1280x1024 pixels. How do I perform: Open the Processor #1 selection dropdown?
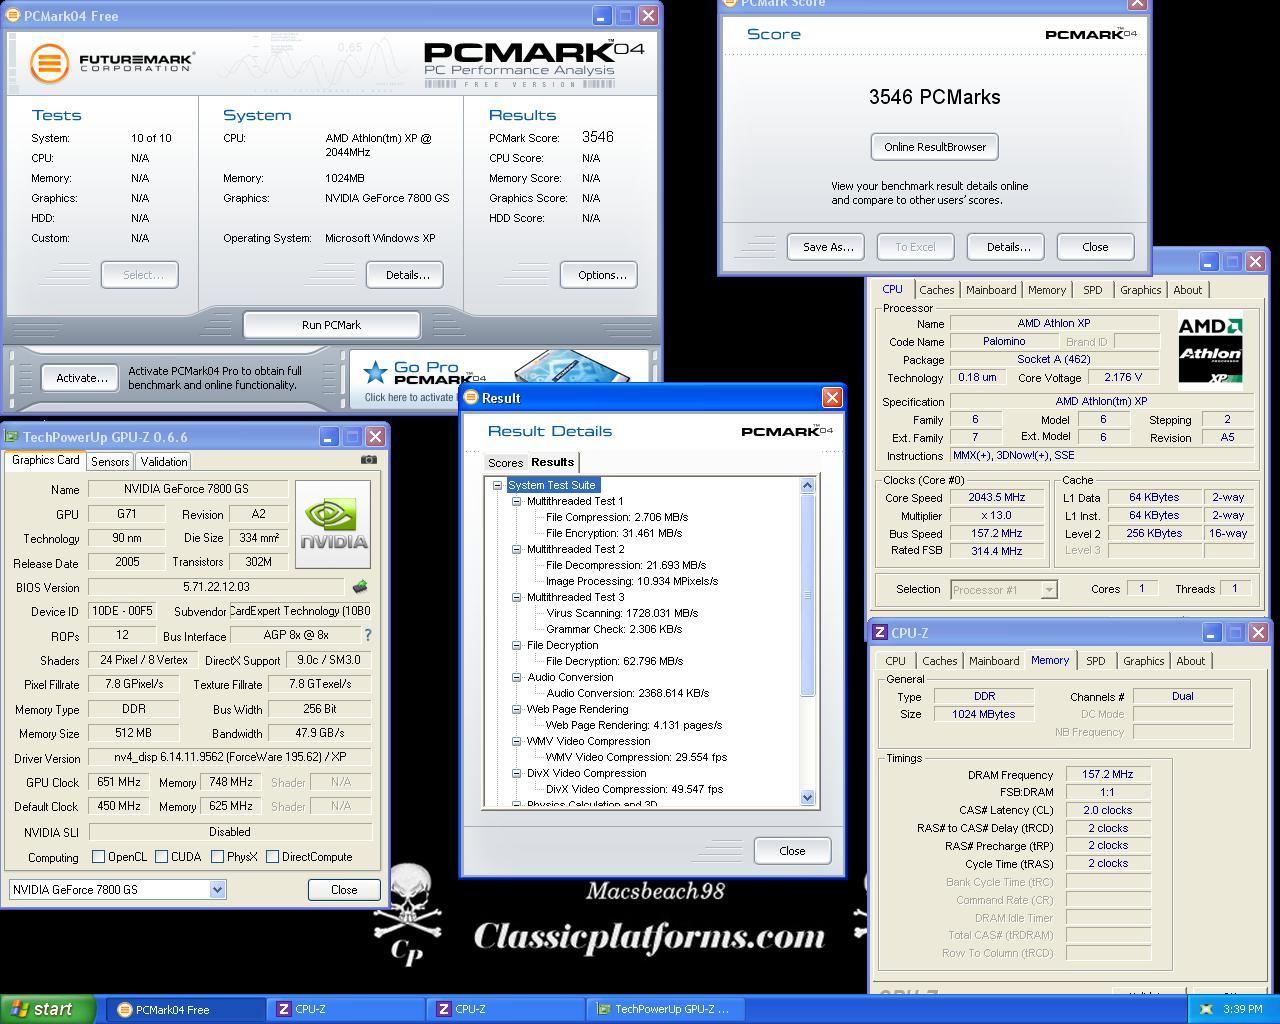[1048, 590]
